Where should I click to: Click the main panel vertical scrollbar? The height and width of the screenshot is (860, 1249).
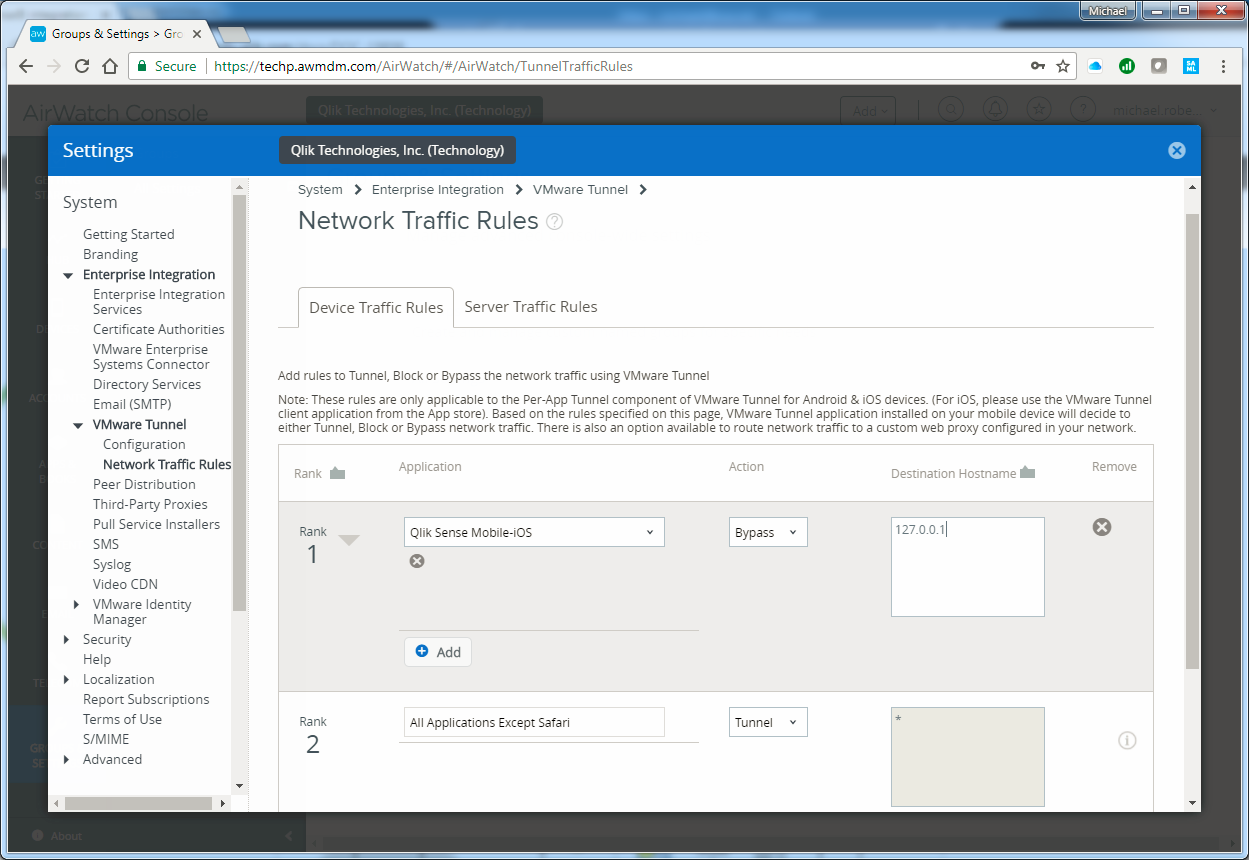click(1192, 440)
